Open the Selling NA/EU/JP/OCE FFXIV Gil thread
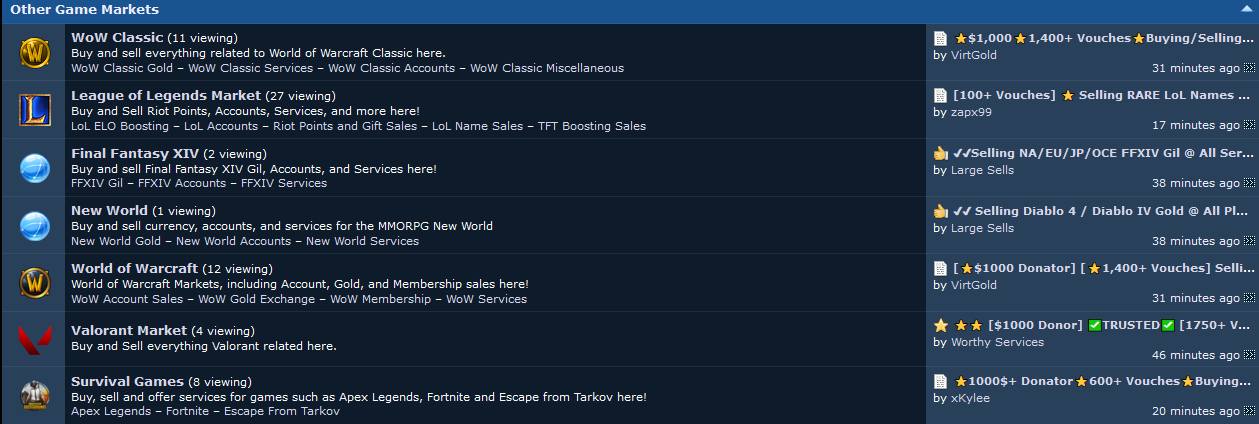1259x424 pixels. [x=1104, y=153]
